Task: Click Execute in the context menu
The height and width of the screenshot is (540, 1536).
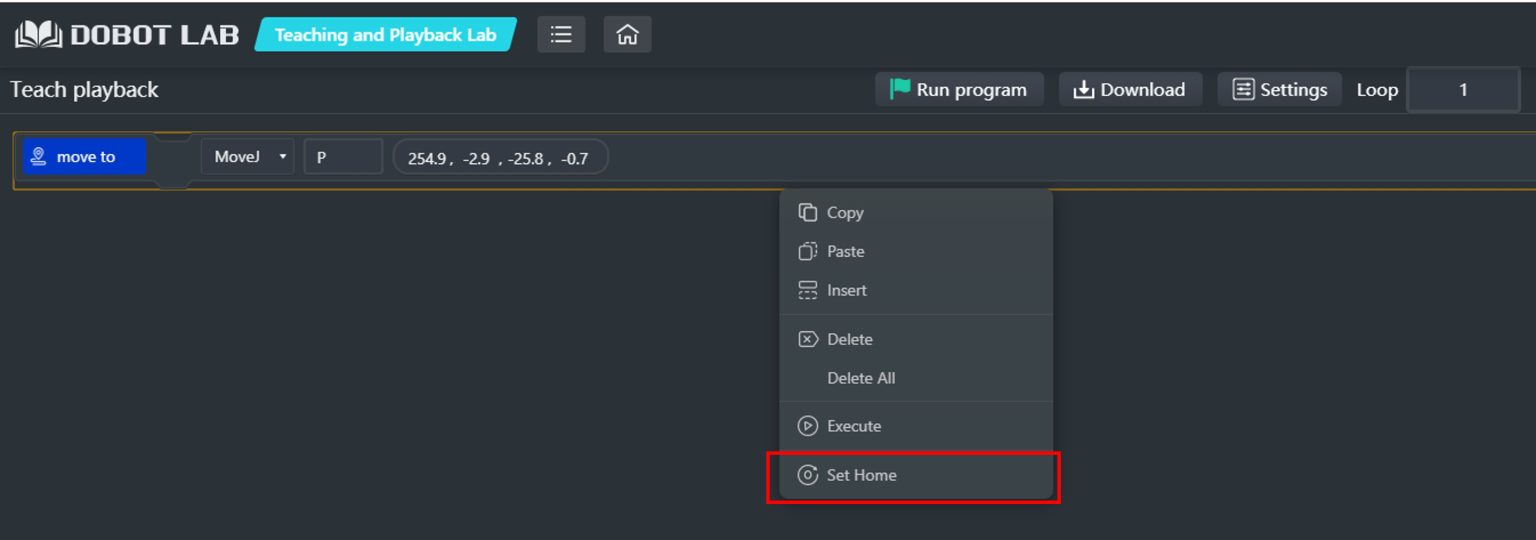Action: pyautogui.click(x=853, y=426)
